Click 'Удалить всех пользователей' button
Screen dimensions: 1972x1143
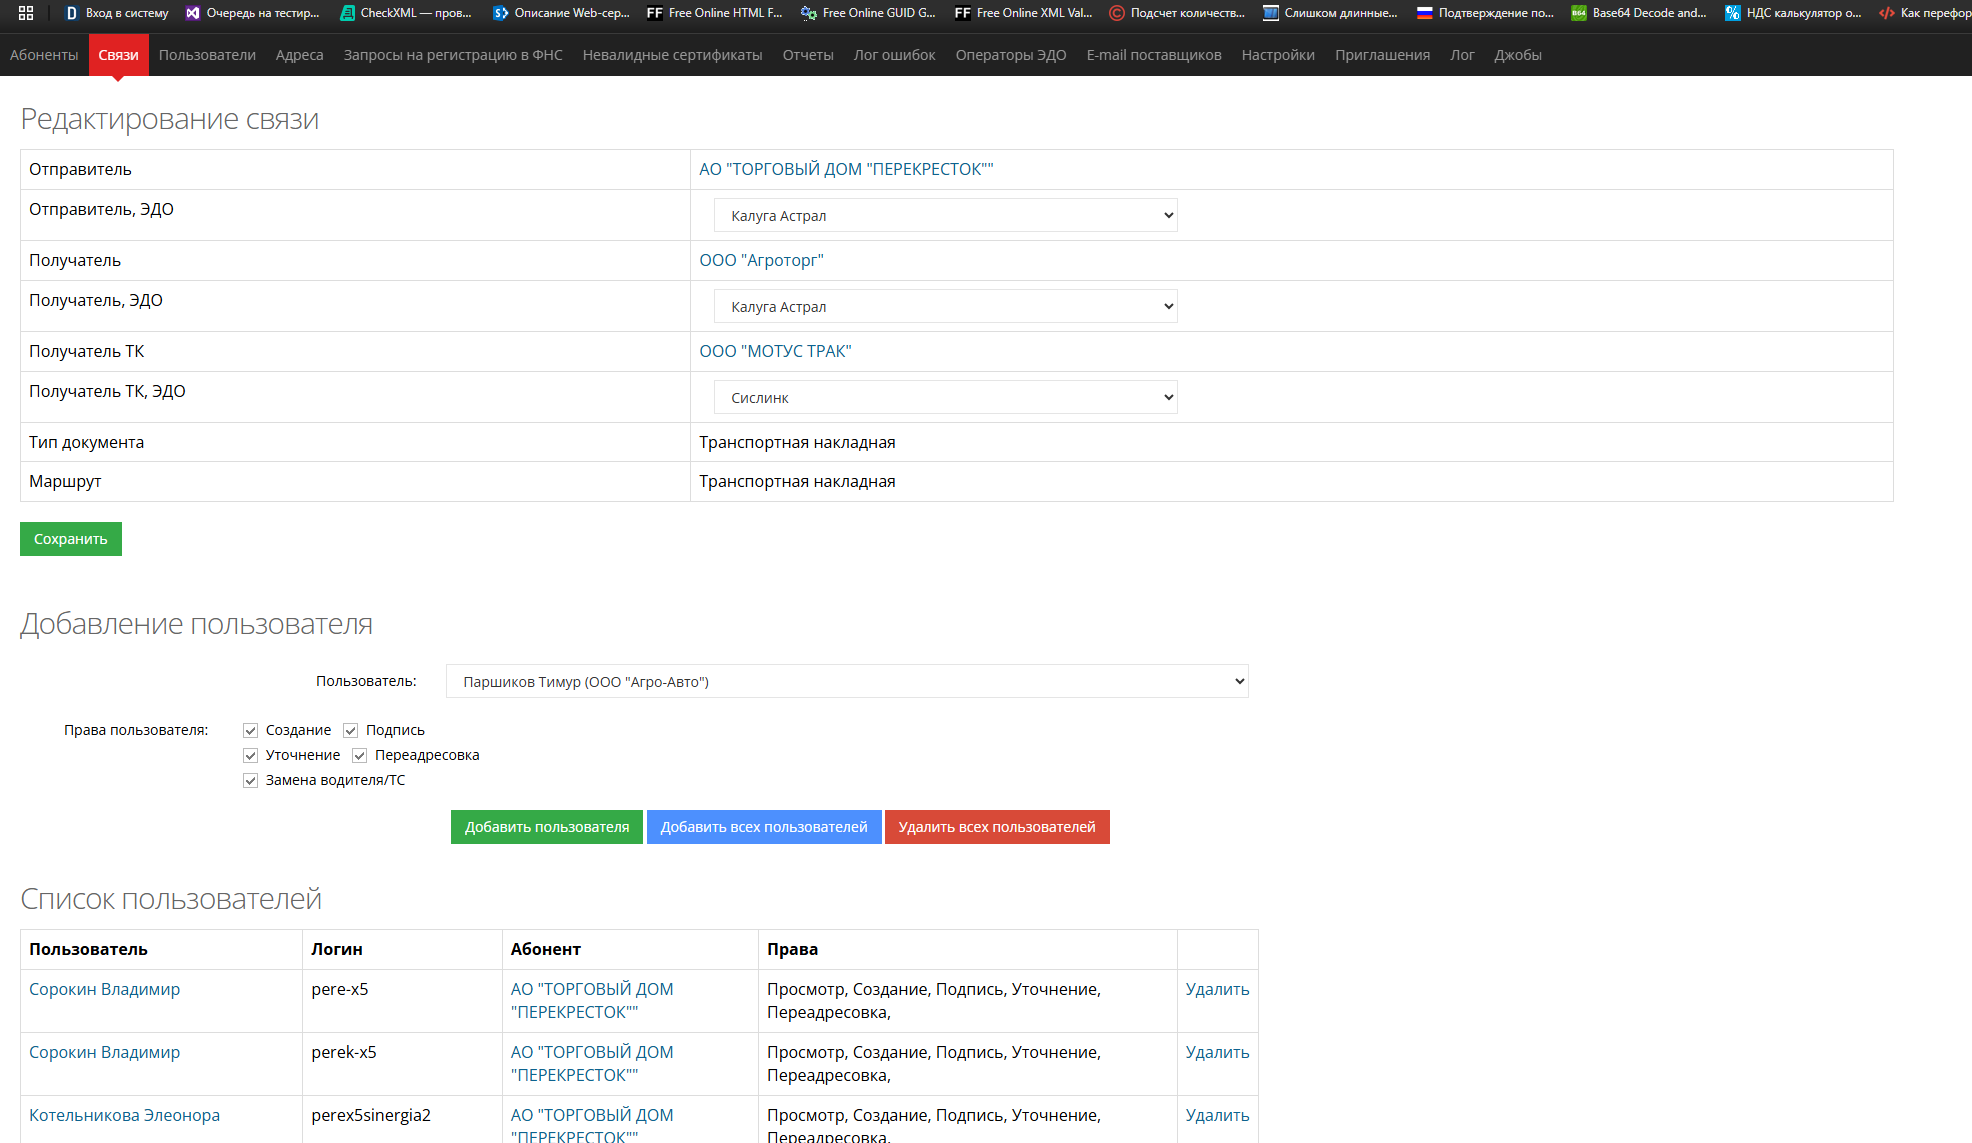tap(997, 827)
